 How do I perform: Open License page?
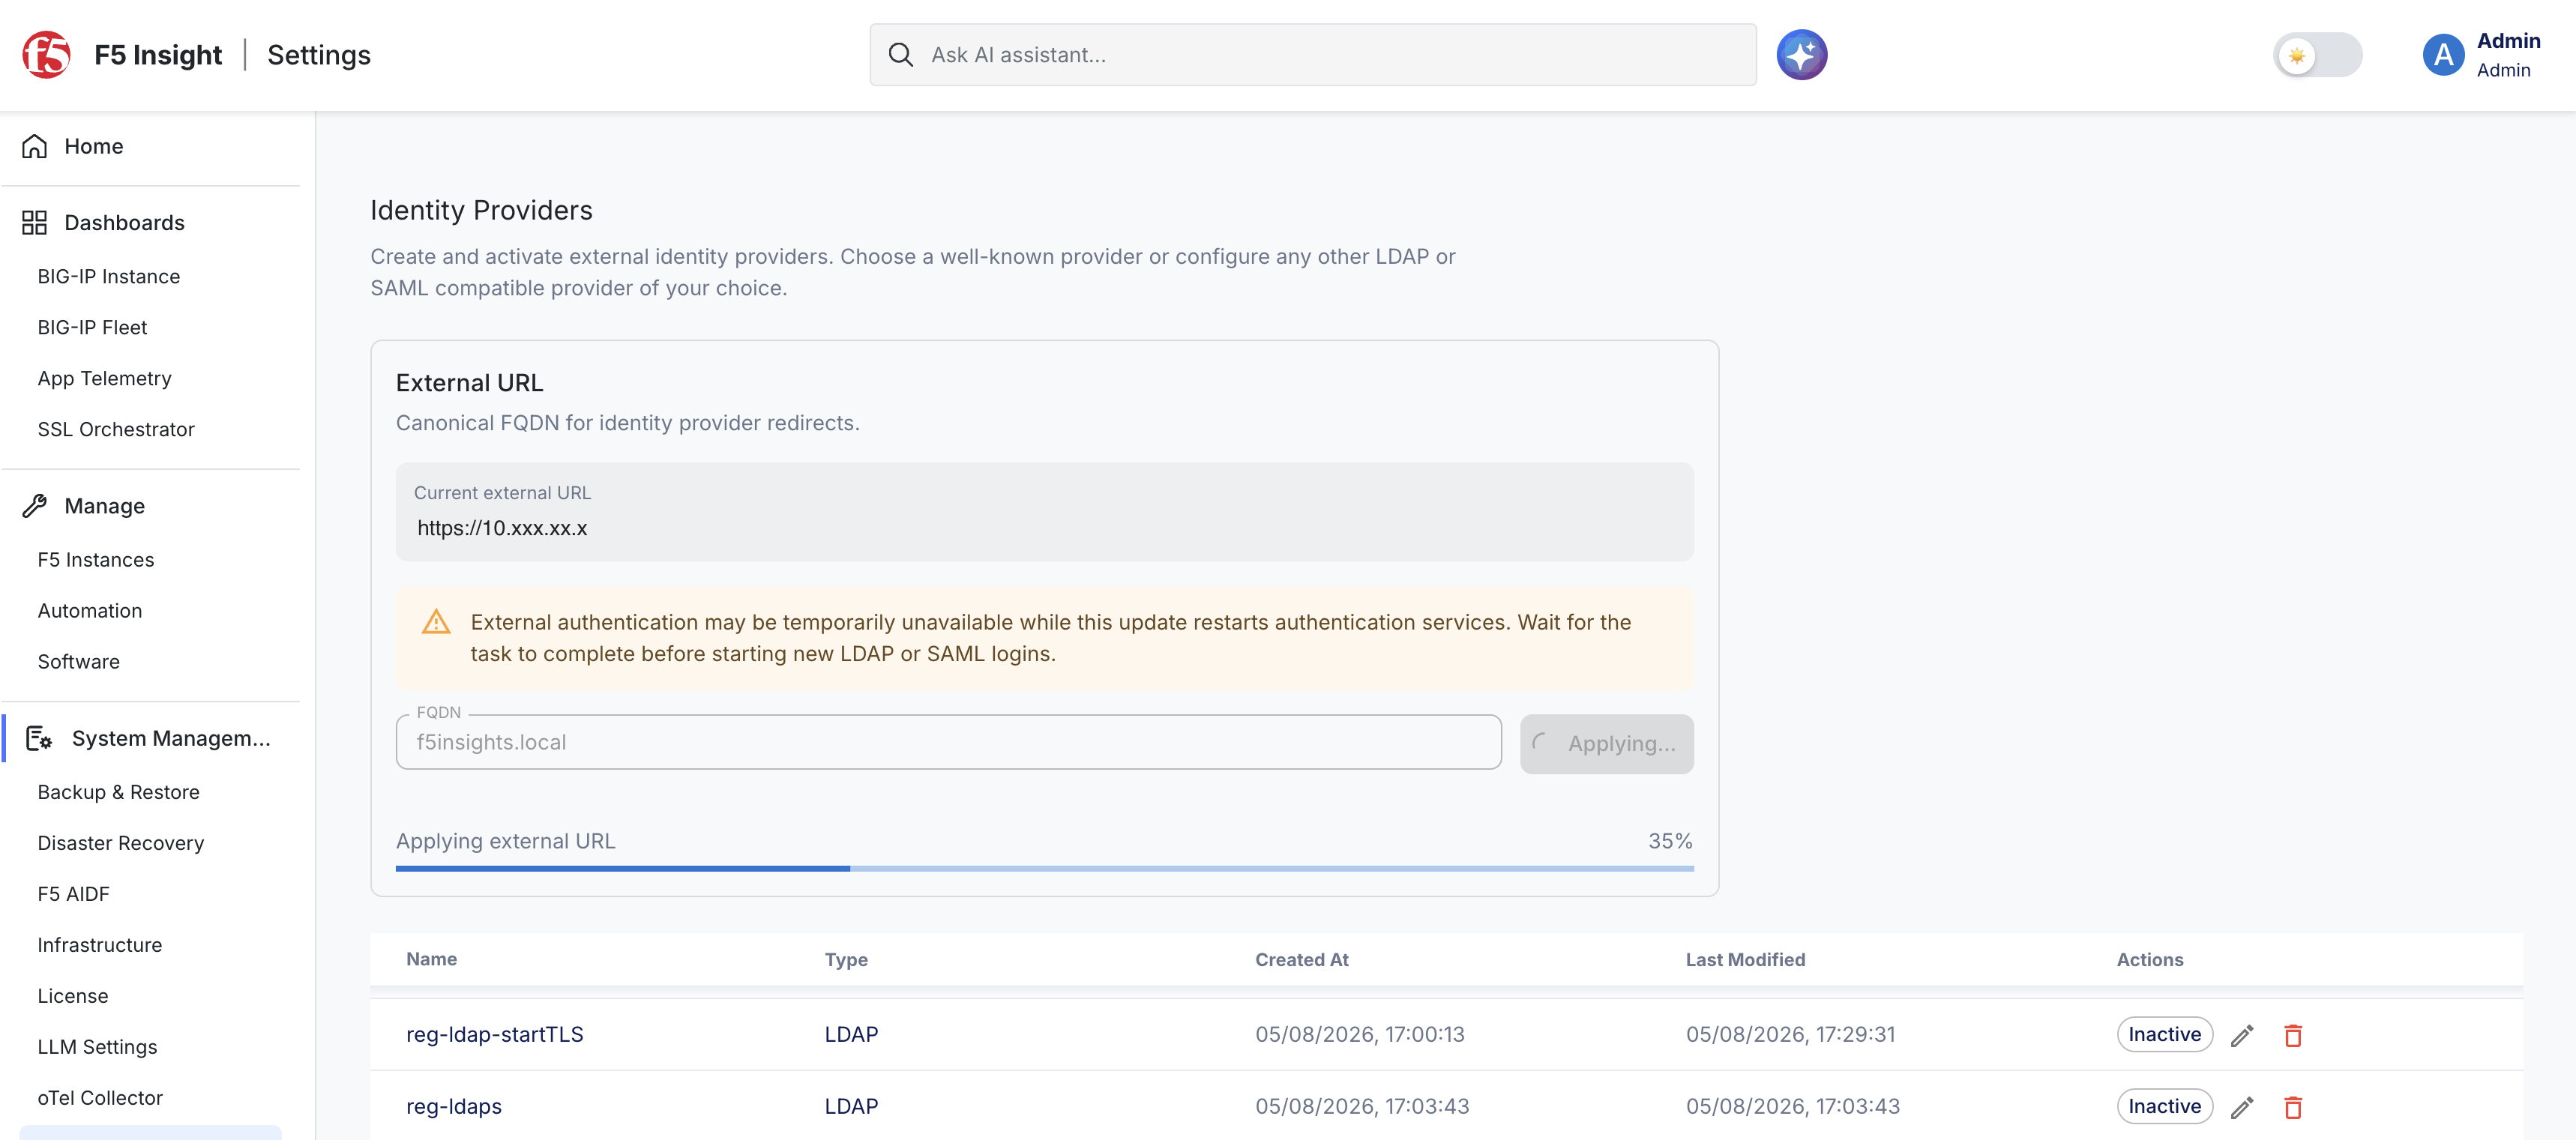click(x=72, y=996)
